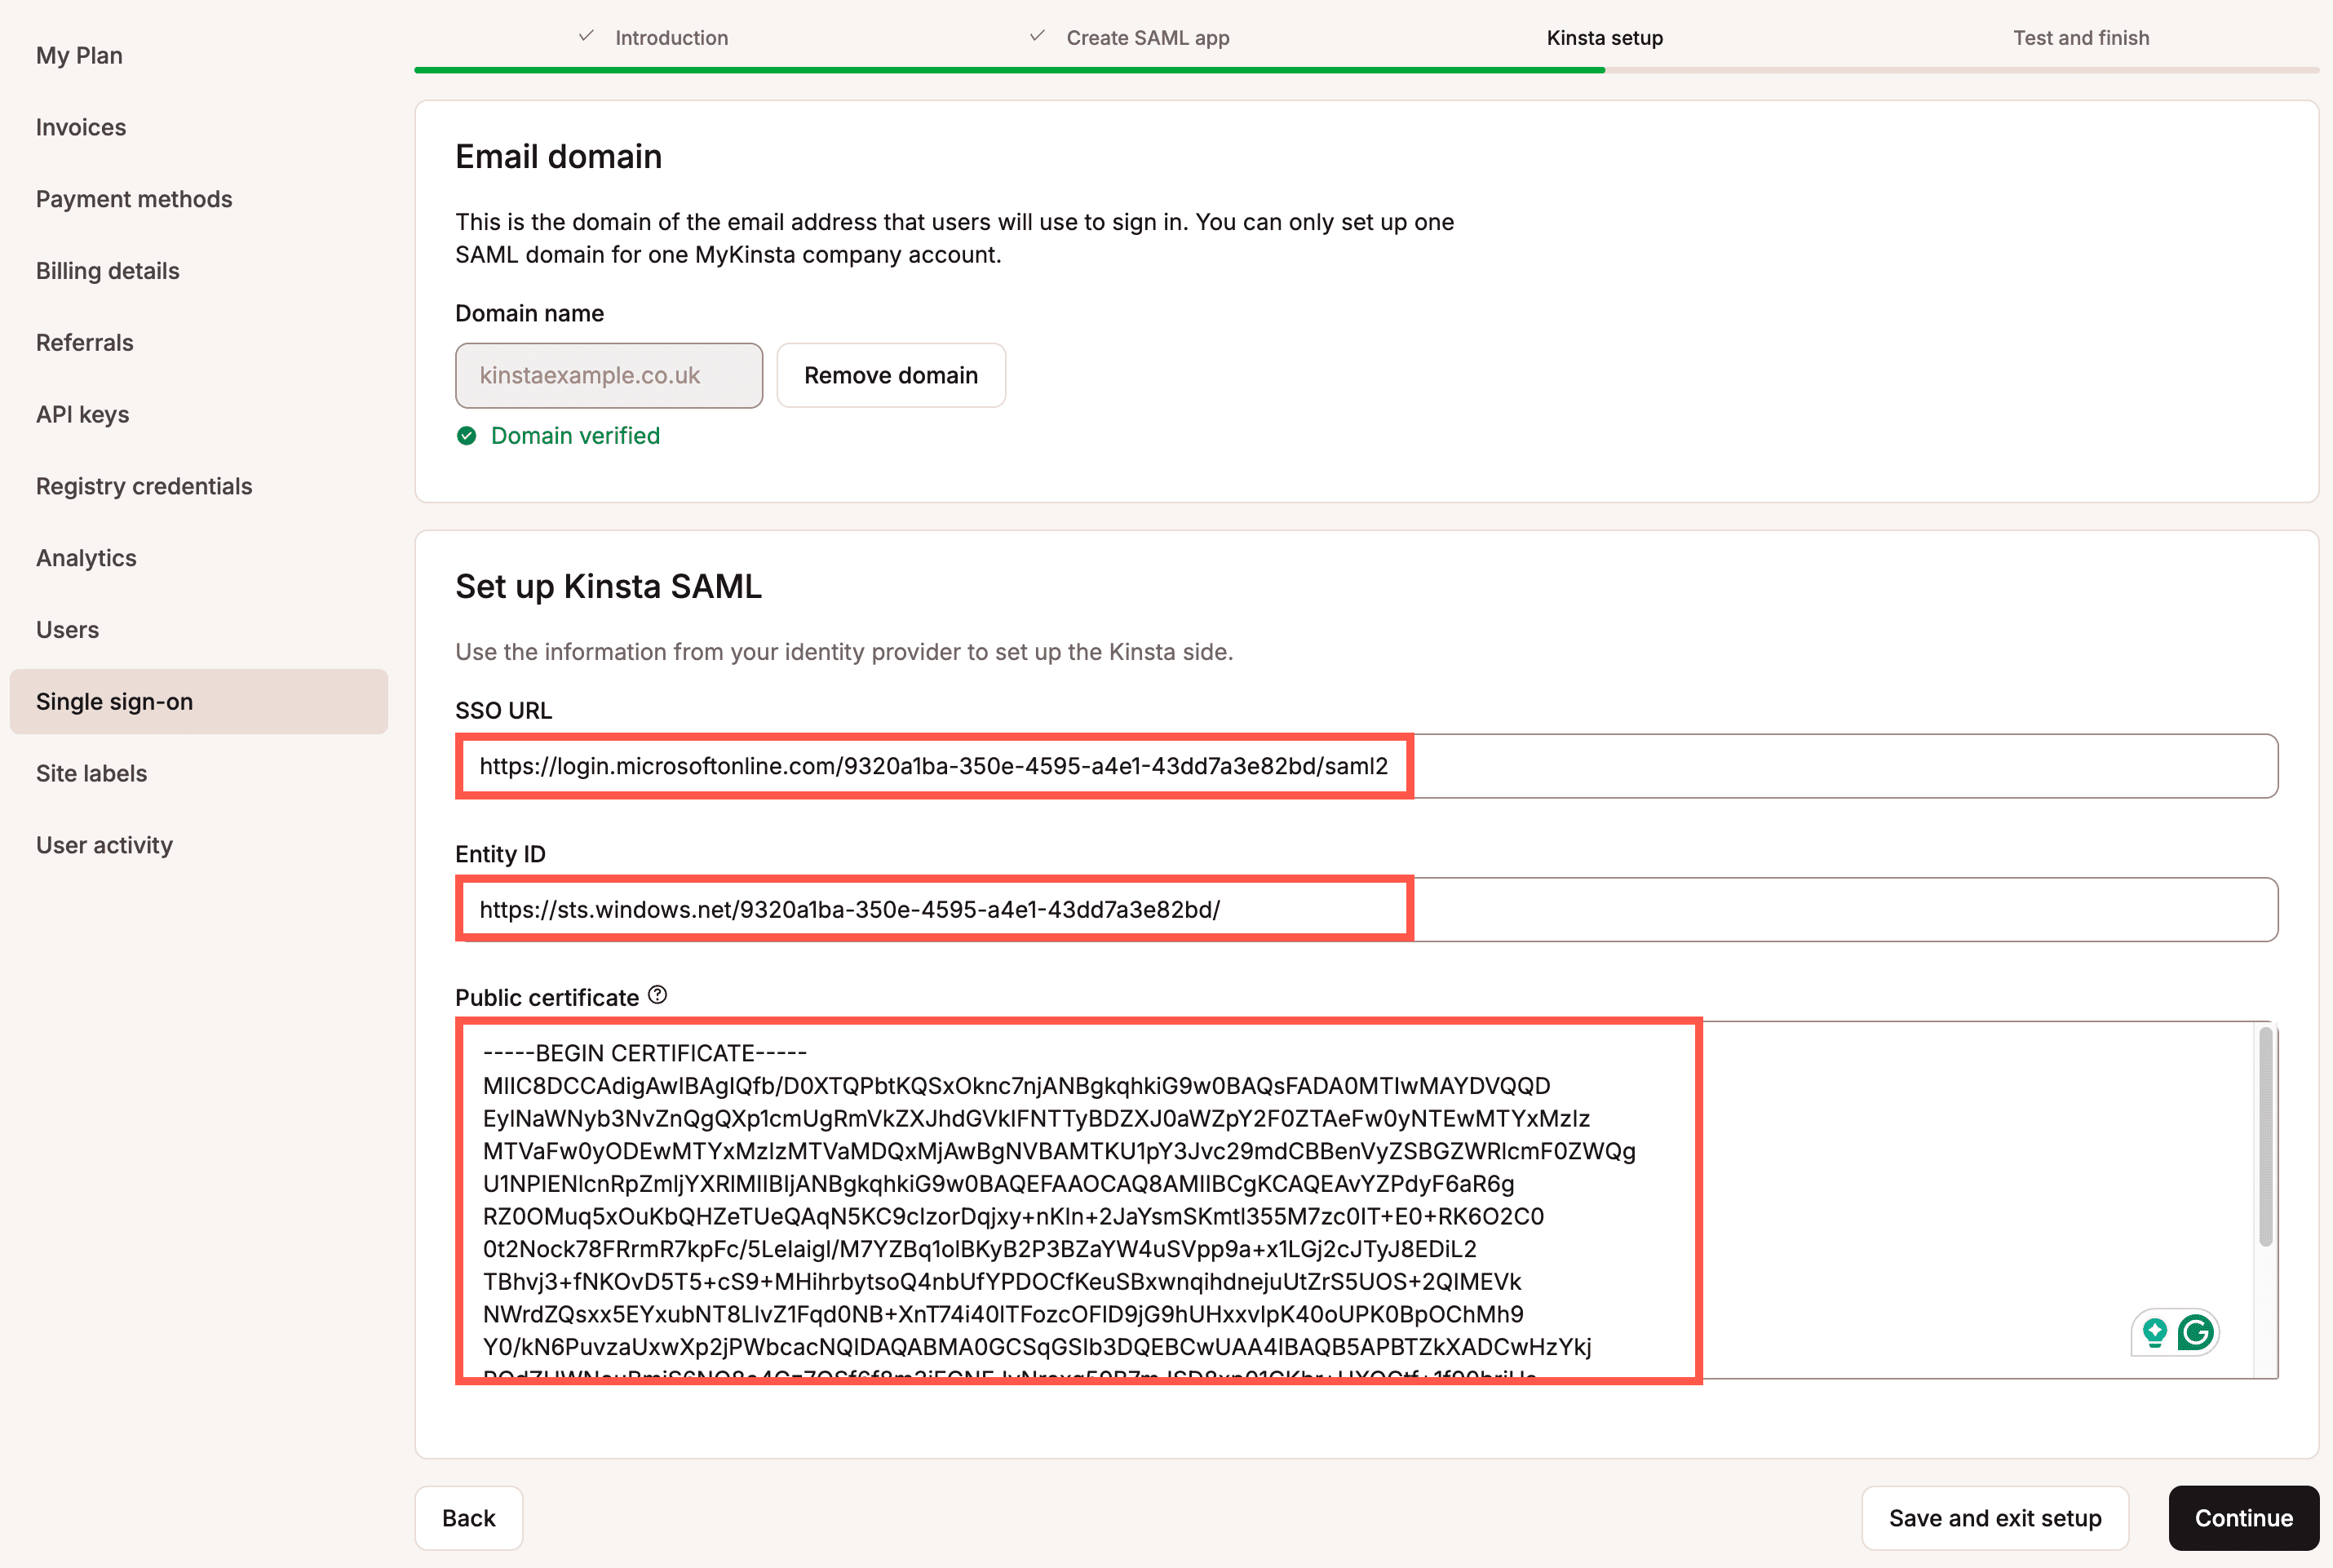Switch to the Test and finish step
This screenshot has width=2333, height=1568.
(x=2080, y=37)
